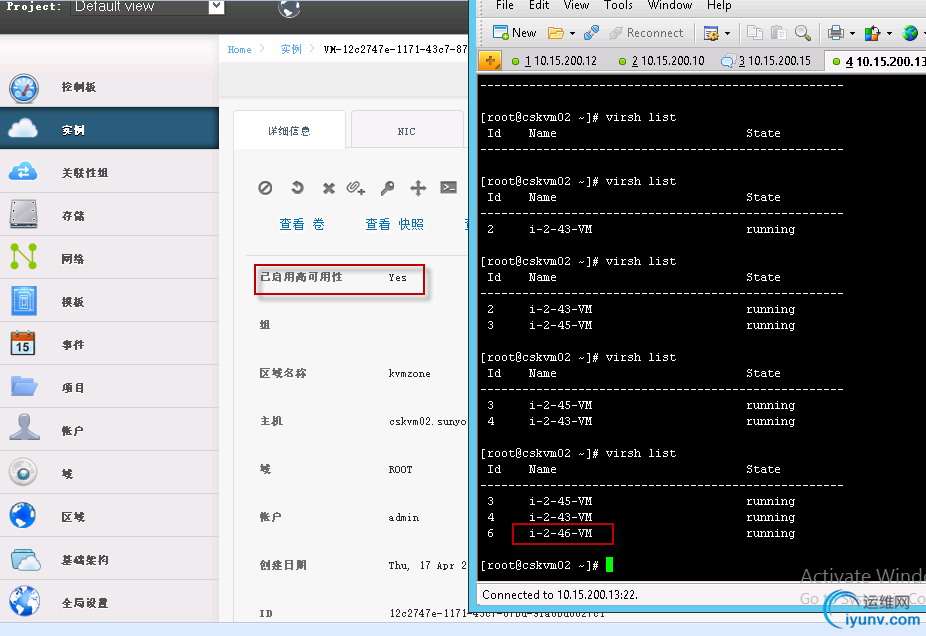Open the File menu in Xshell
This screenshot has width=926, height=636.
pos(504,5)
